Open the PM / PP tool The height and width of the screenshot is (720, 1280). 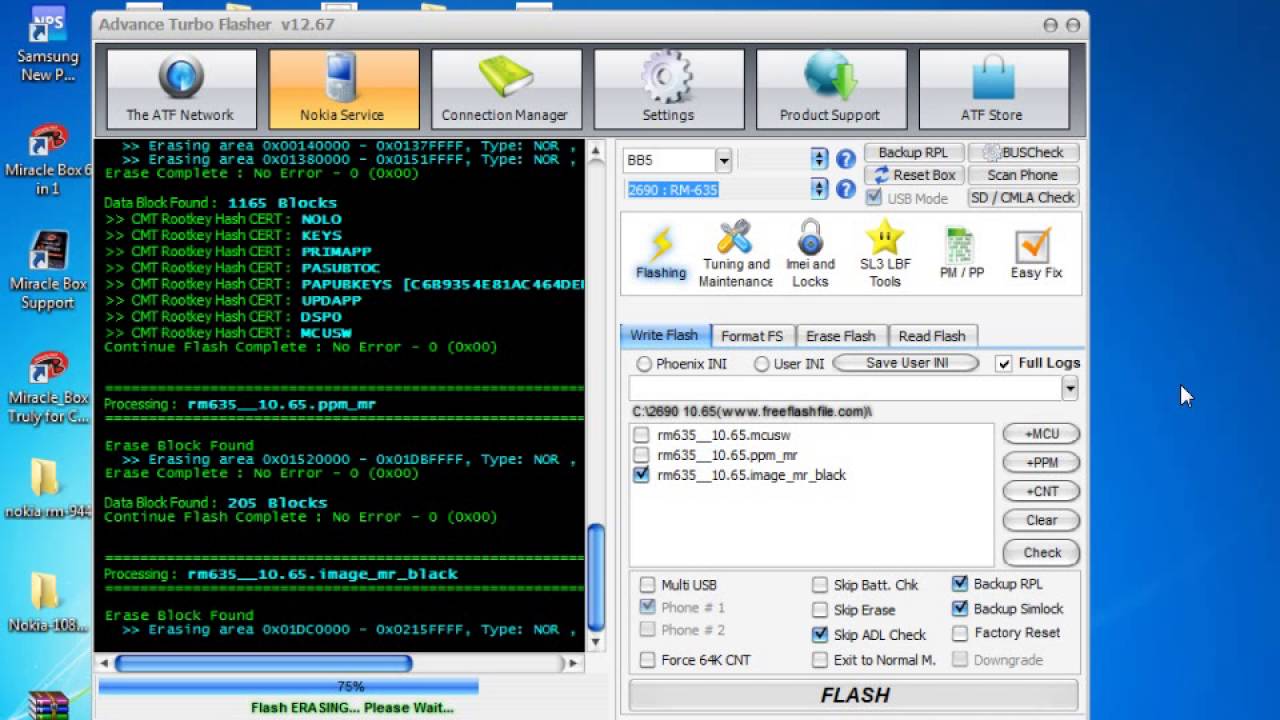[x=961, y=255]
